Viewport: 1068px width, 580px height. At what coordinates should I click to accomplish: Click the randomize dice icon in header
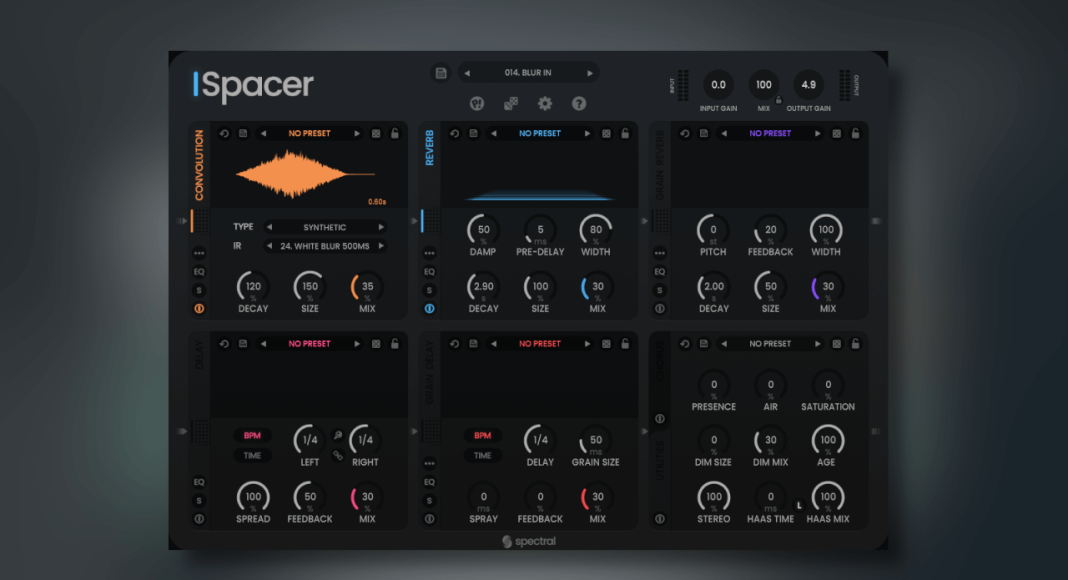pos(511,103)
